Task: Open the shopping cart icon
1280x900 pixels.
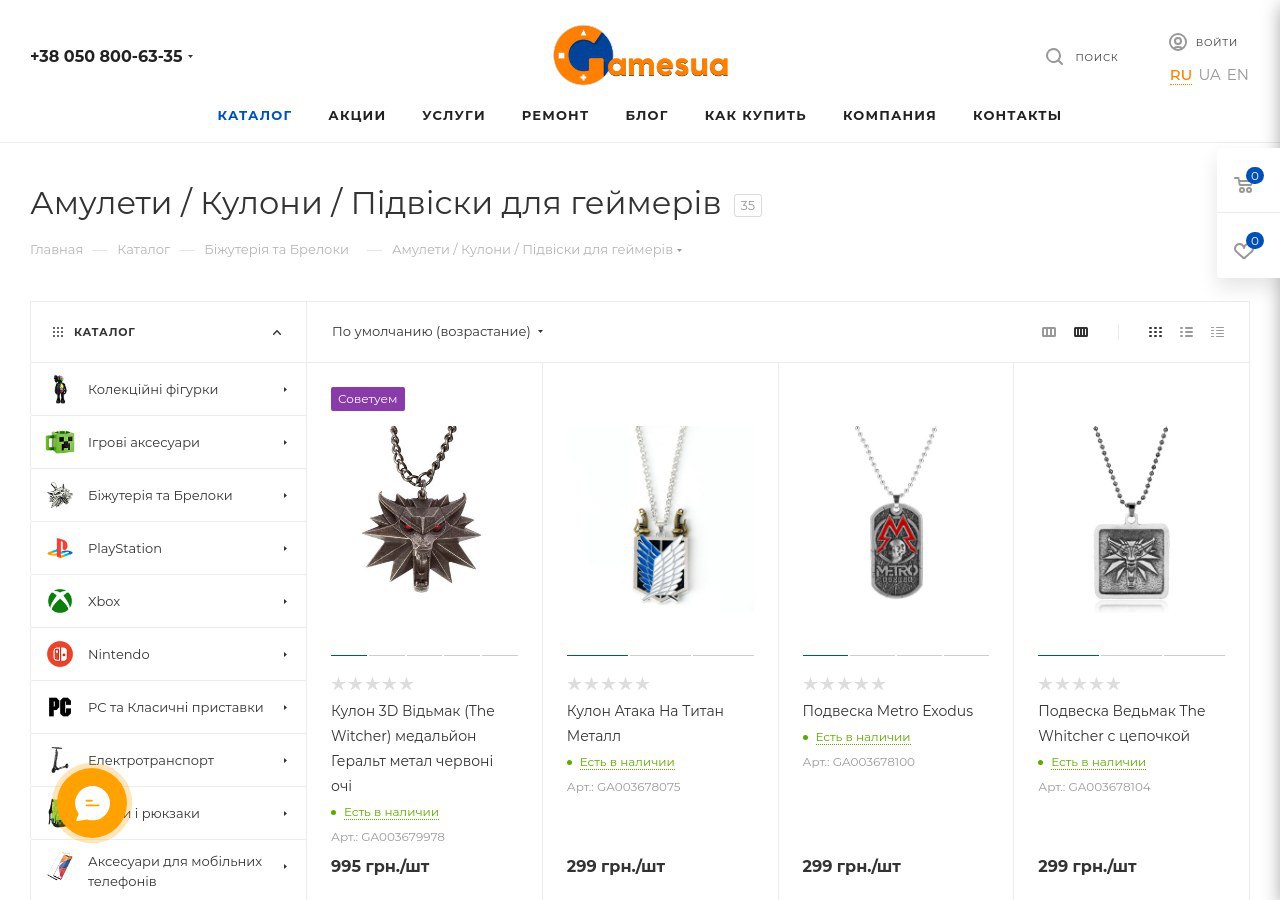Action: pos(1244,184)
